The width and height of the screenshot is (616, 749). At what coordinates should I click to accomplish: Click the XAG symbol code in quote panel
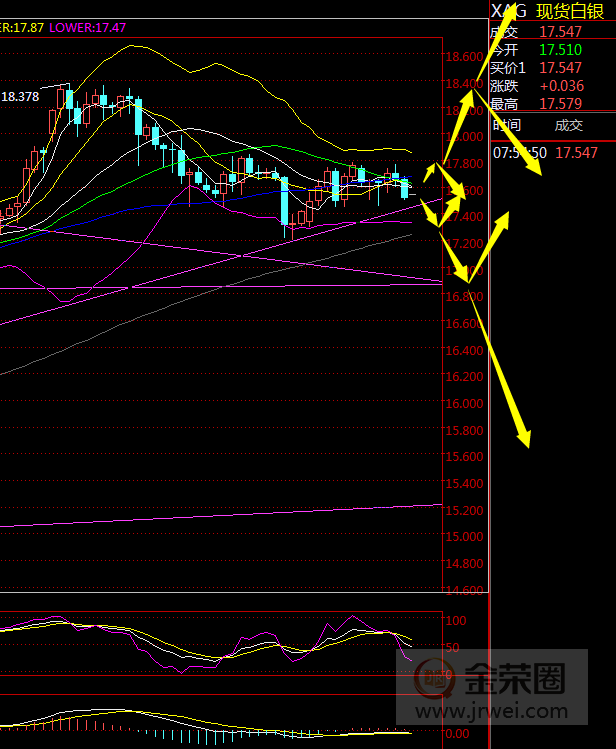[509, 11]
